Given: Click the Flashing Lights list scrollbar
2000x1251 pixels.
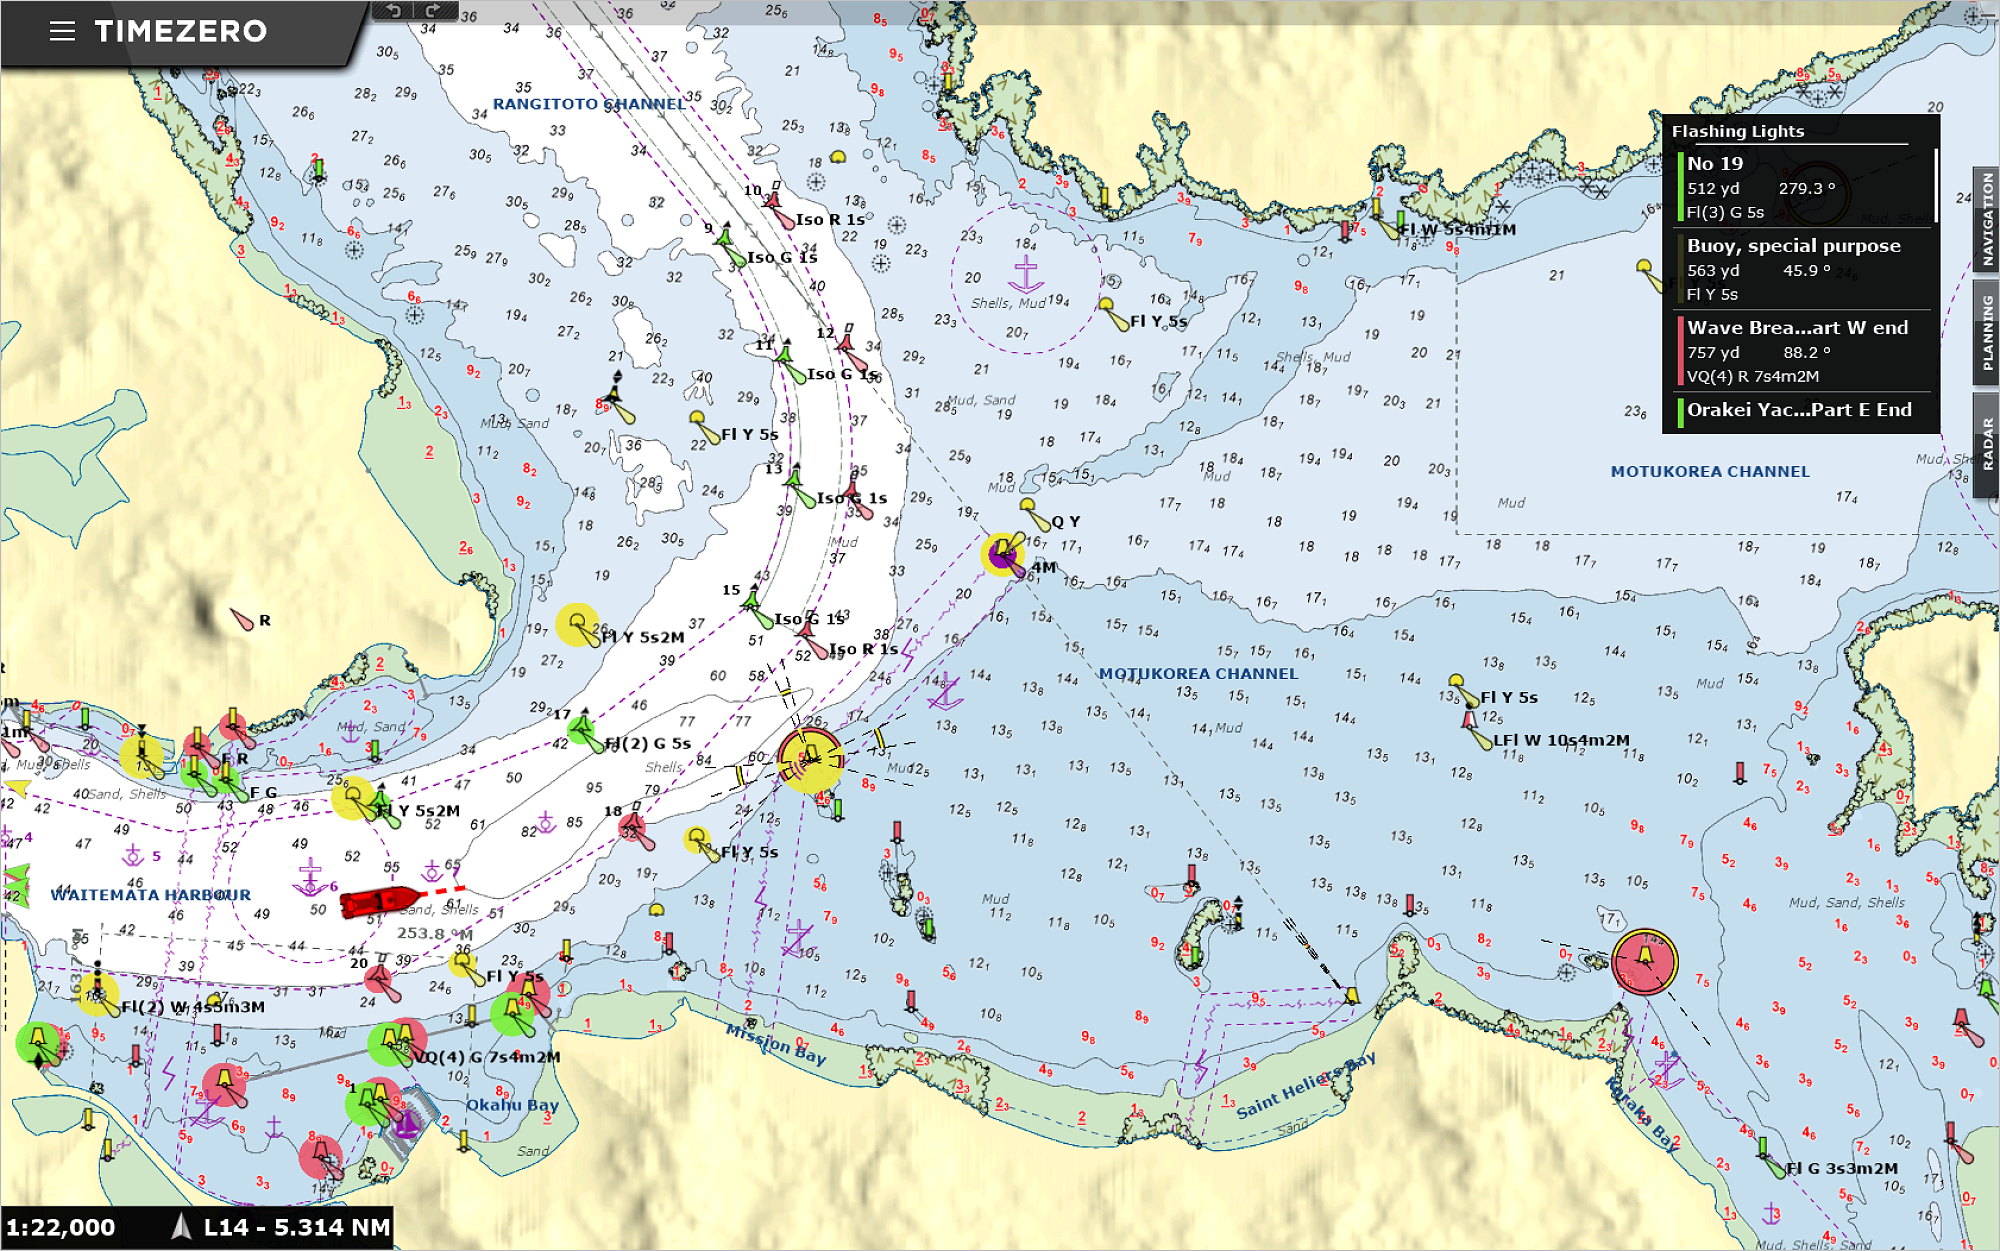Looking at the screenshot, I should [1936, 185].
